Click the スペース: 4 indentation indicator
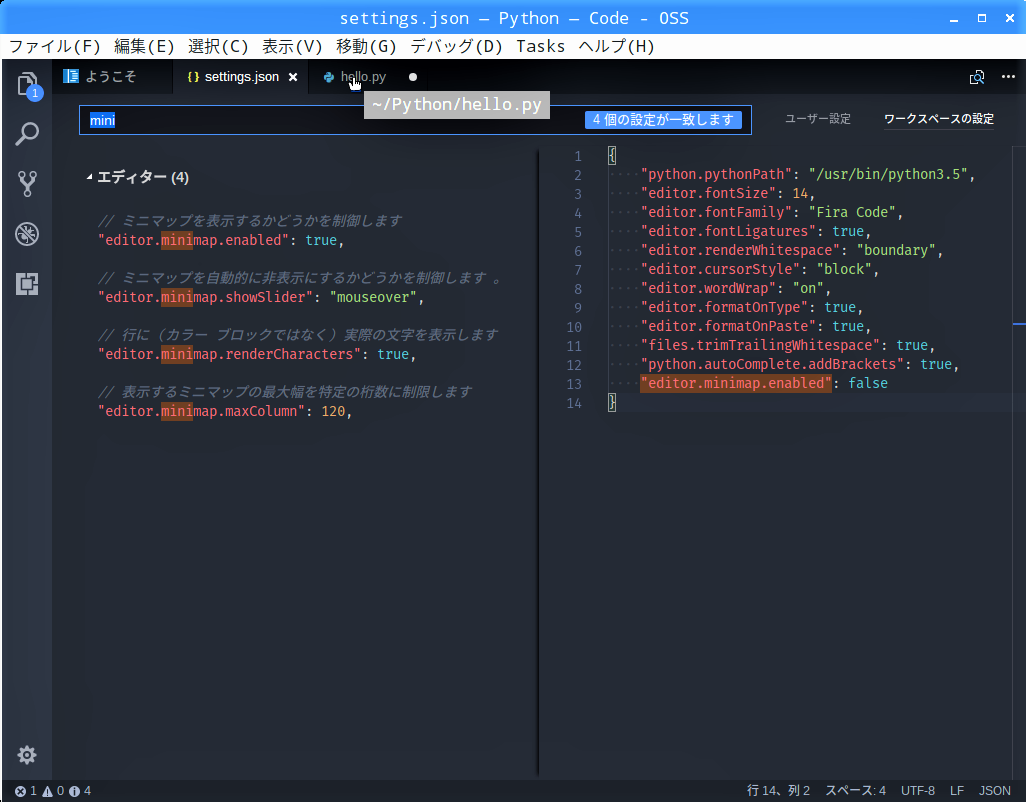Viewport: 1026px width, 802px height. point(855,791)
